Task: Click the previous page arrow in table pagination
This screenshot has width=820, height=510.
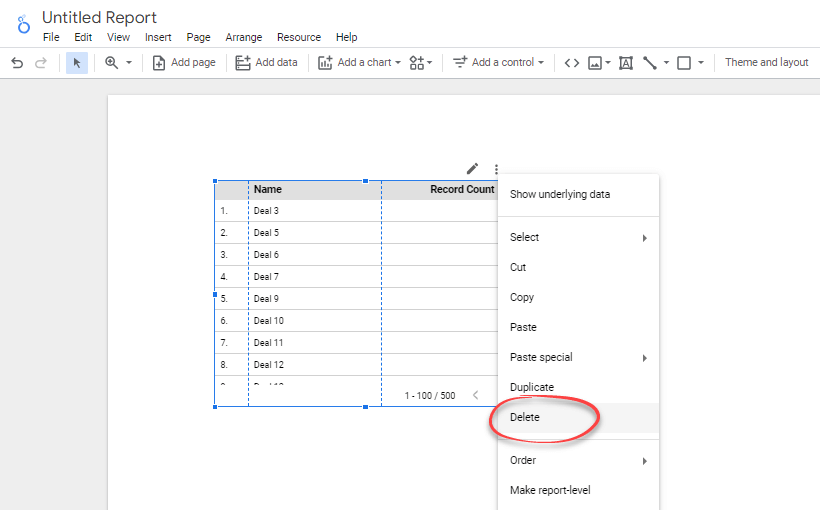Action: (475, 395)
